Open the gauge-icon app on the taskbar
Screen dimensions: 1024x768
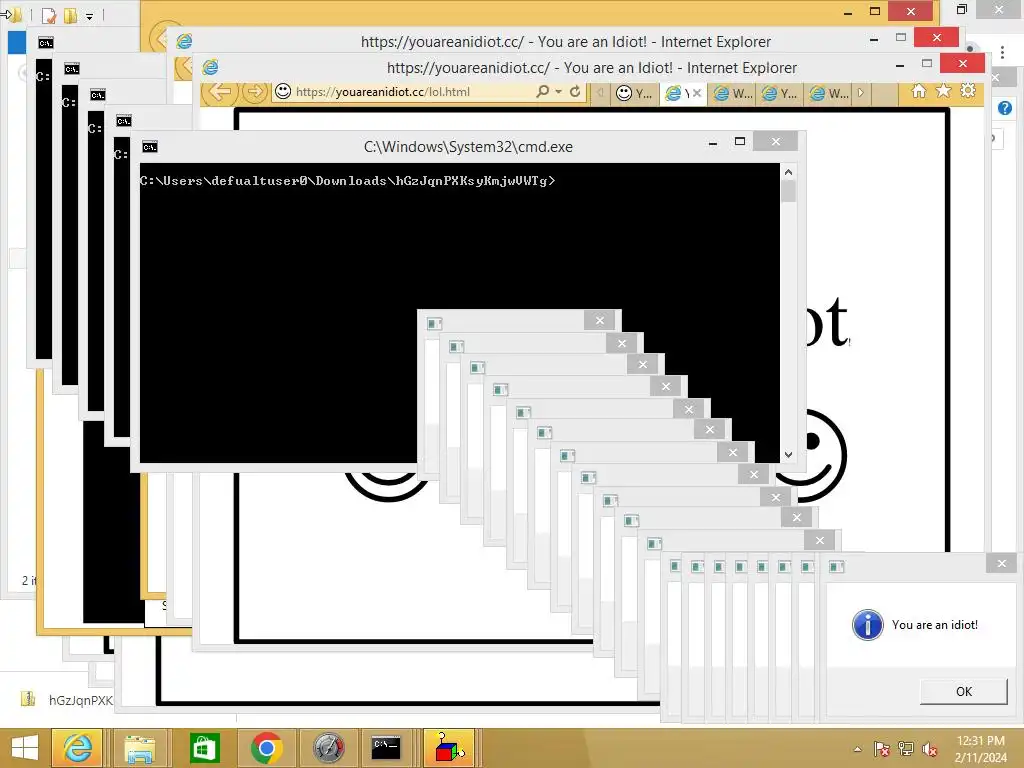[328, 748]
